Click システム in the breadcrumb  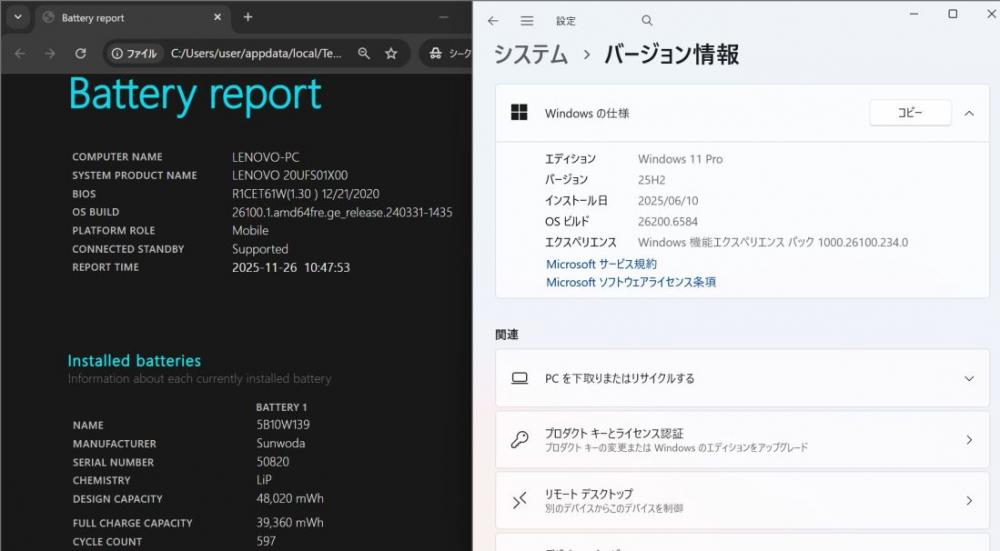pos(531,54)
